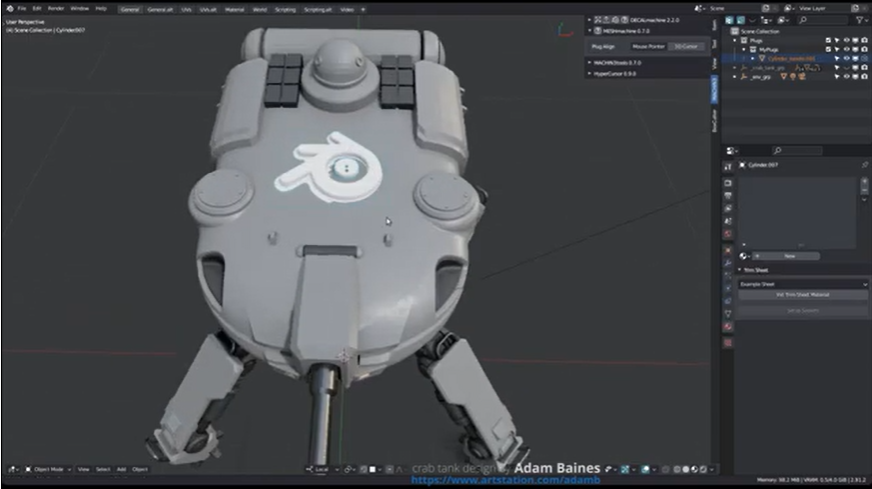This screenshot has width=872, height=489.
Task: Toggle visibility eye of highlighted Cylinder row
Action: pyautogui.click(x=846, y=58)
